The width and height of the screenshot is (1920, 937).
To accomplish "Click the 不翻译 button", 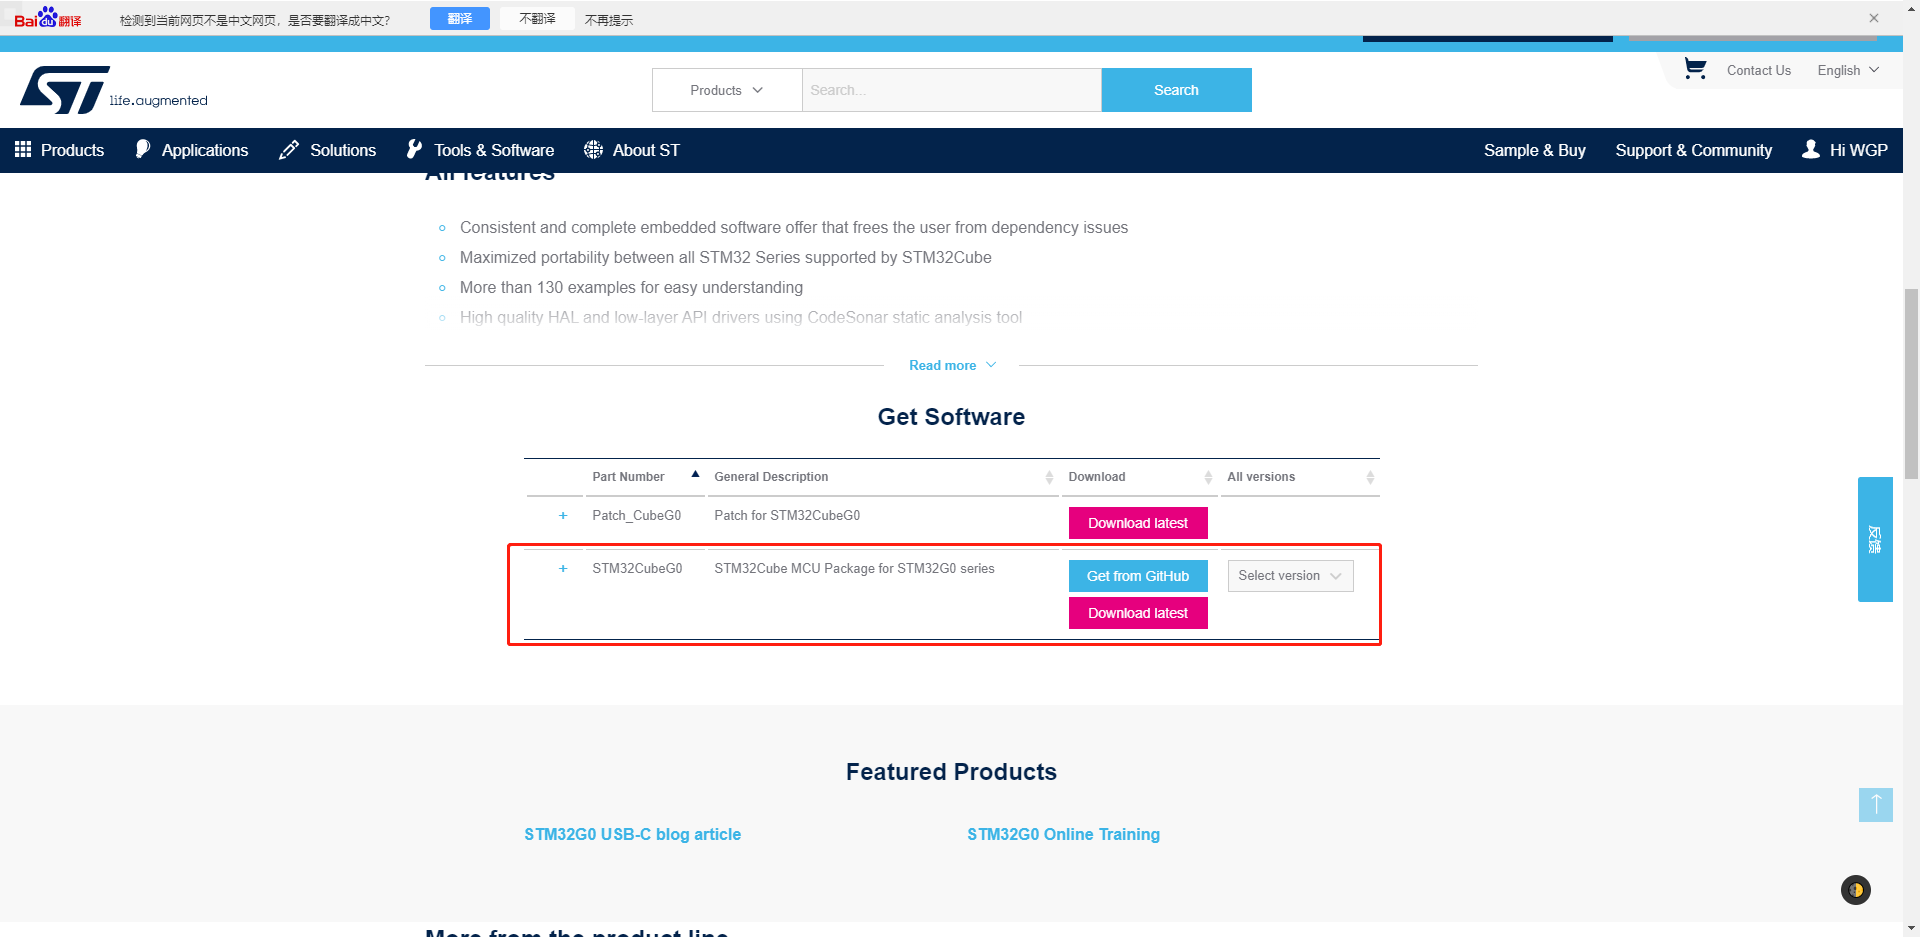I will click(x=537, y=19).
